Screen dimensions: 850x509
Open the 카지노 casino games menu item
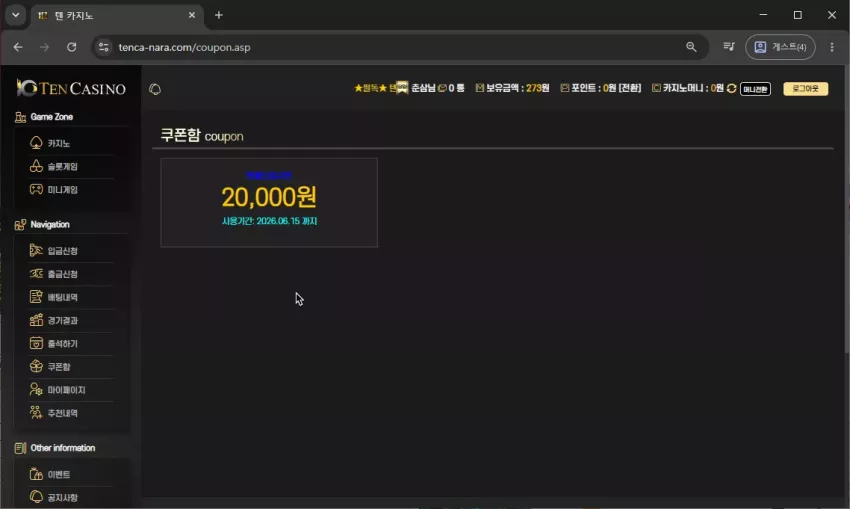point(59,143)
